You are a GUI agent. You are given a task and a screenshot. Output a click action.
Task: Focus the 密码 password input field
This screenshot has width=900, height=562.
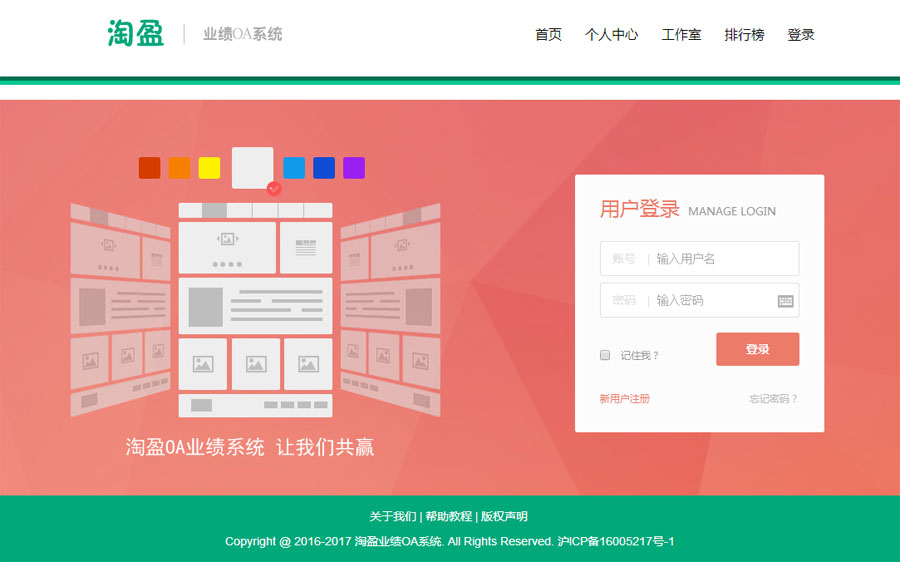click(x=700, y=300)
